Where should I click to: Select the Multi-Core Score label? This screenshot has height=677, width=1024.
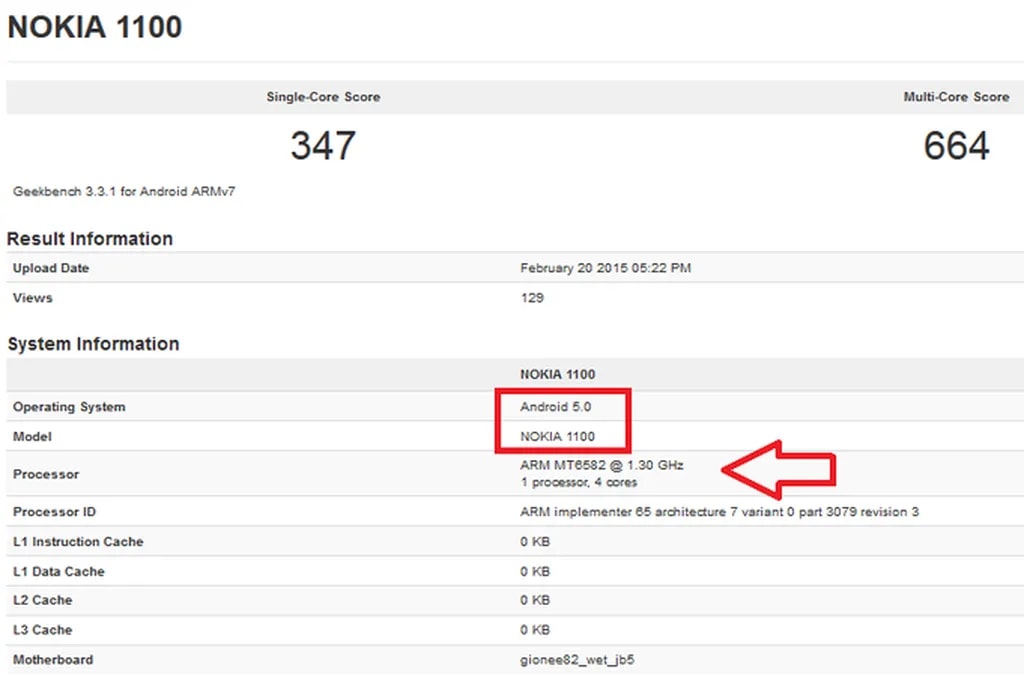coord(956,97)
